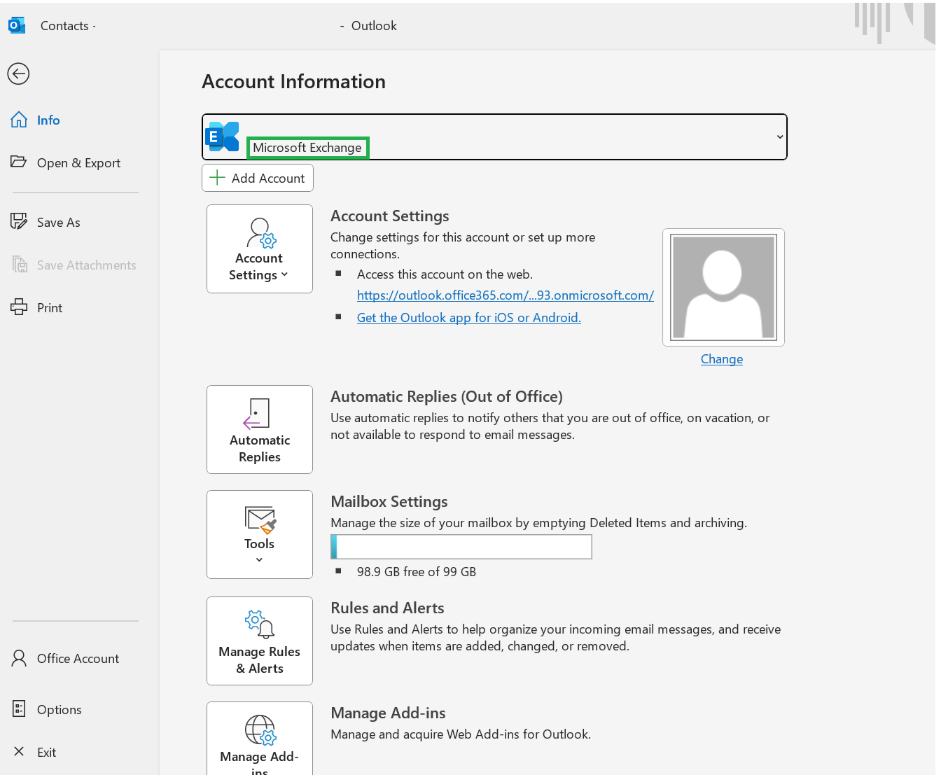936x775 pixels.
Task: Open the Manage Add-ins icon
Action: tap(259, 737)
